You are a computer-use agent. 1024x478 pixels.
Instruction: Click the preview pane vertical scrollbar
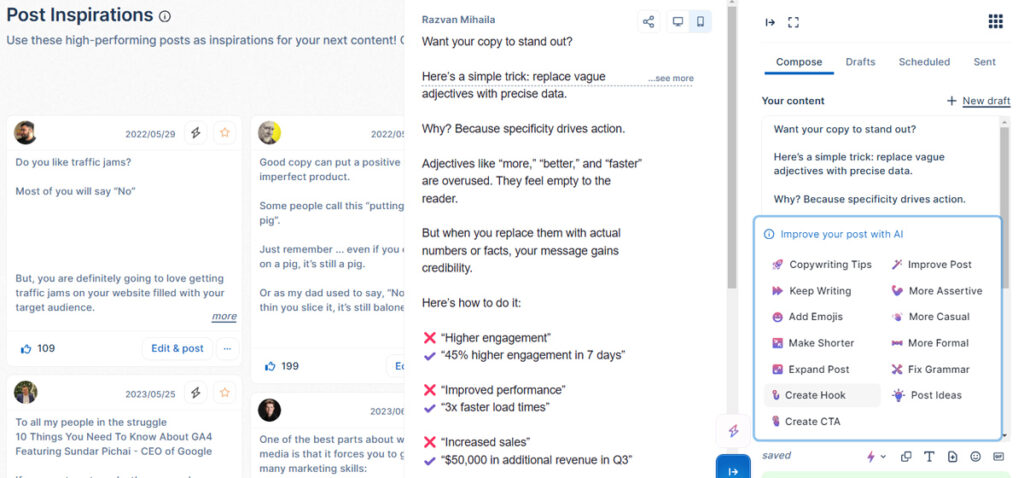tap(732, 144)
